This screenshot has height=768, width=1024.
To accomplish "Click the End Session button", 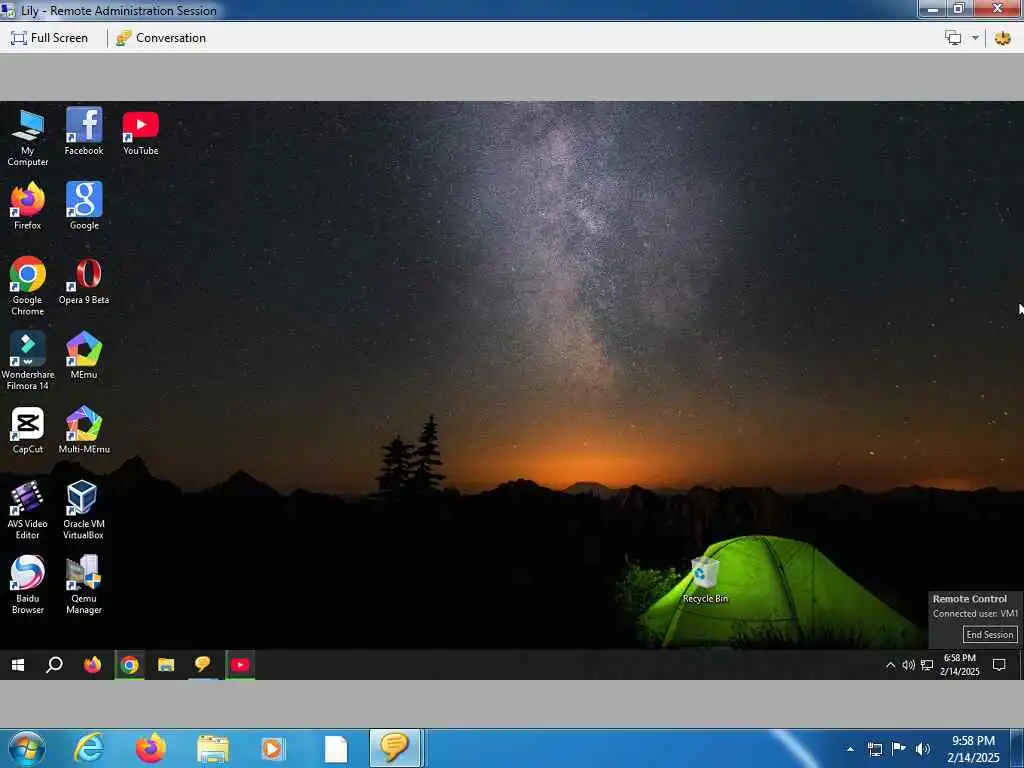I will point(989,635).
